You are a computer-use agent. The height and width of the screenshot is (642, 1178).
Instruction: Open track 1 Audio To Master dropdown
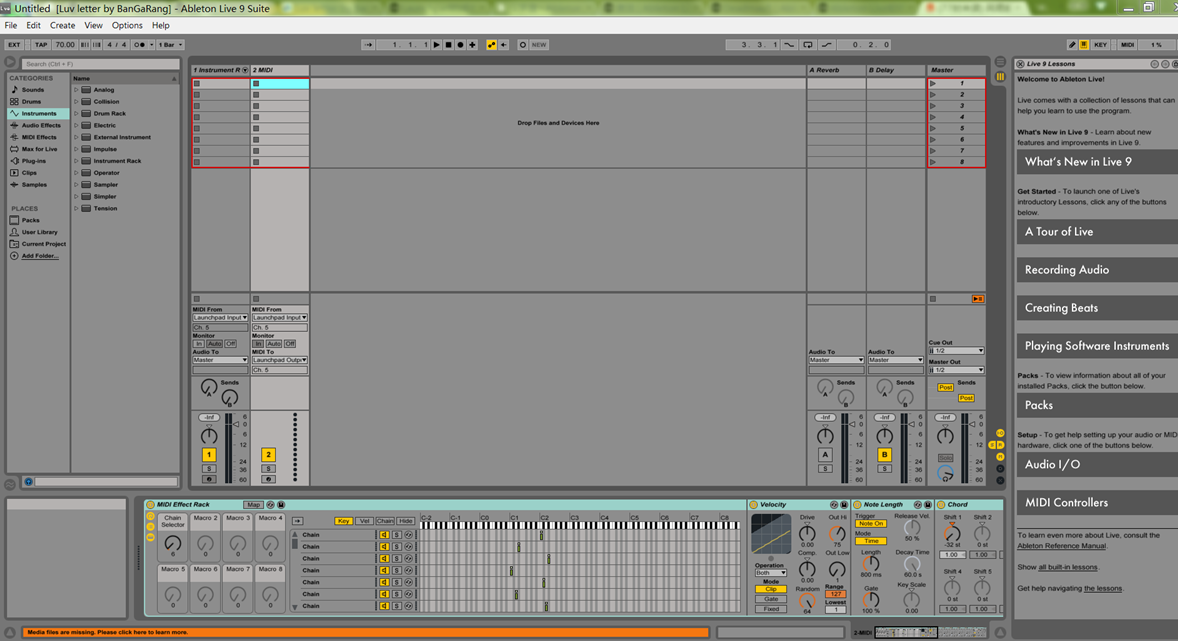coord(220,360)
